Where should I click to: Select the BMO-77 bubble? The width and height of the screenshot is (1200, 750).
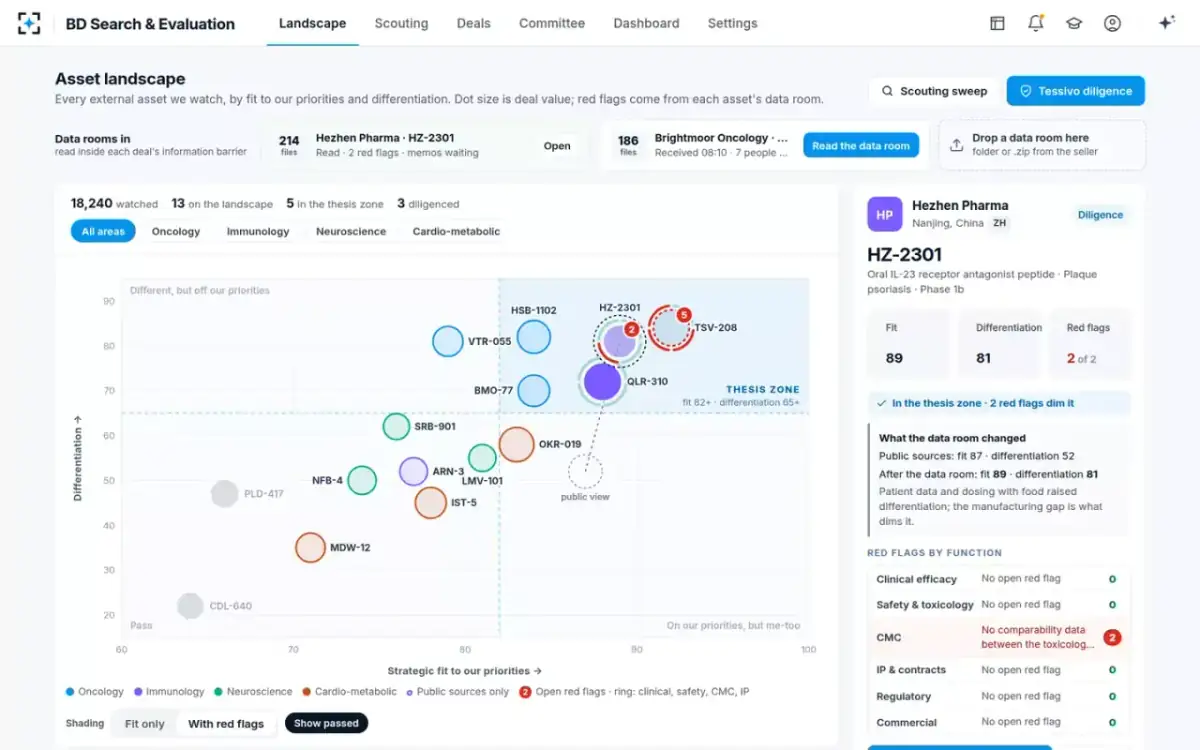click(x=534, y=390)
